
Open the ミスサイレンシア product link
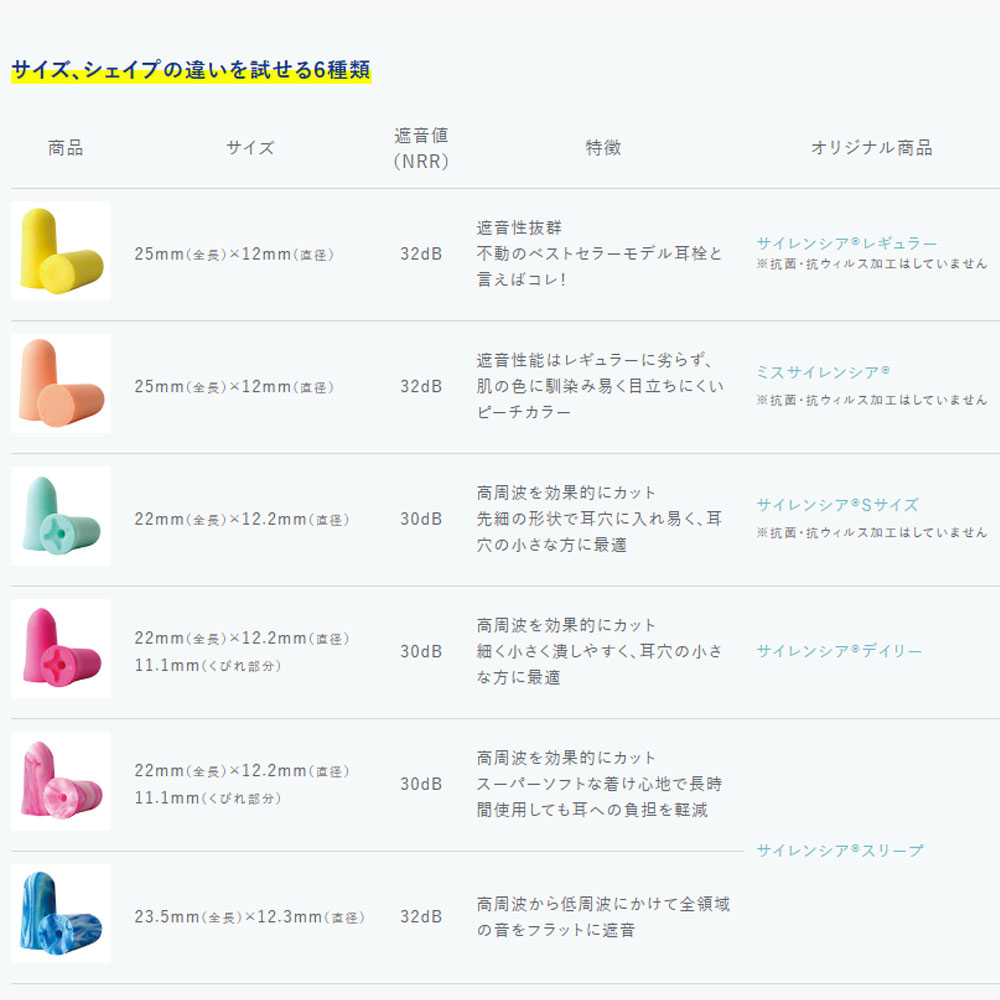tap(823, 372)
